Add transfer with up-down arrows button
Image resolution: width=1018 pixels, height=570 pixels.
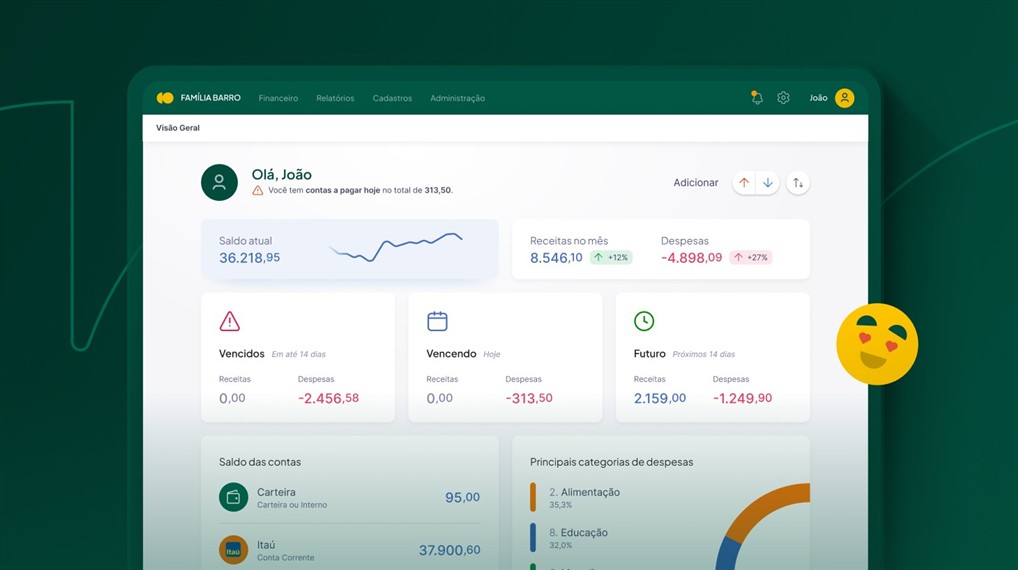pyautogui.click(x=798, y=183)
